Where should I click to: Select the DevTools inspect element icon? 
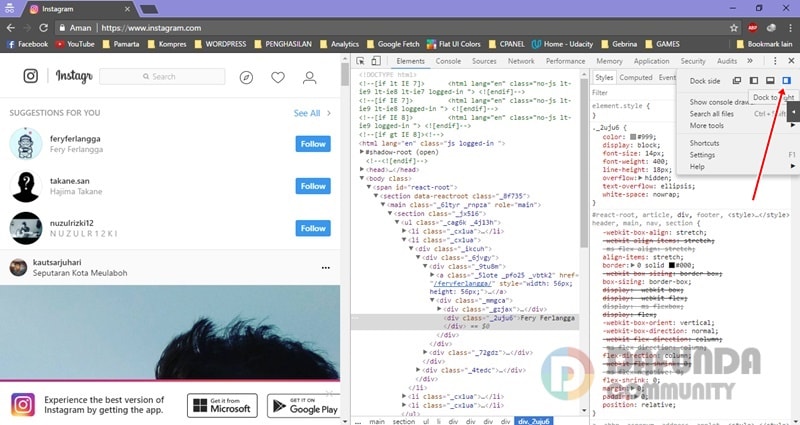point(361,61)
